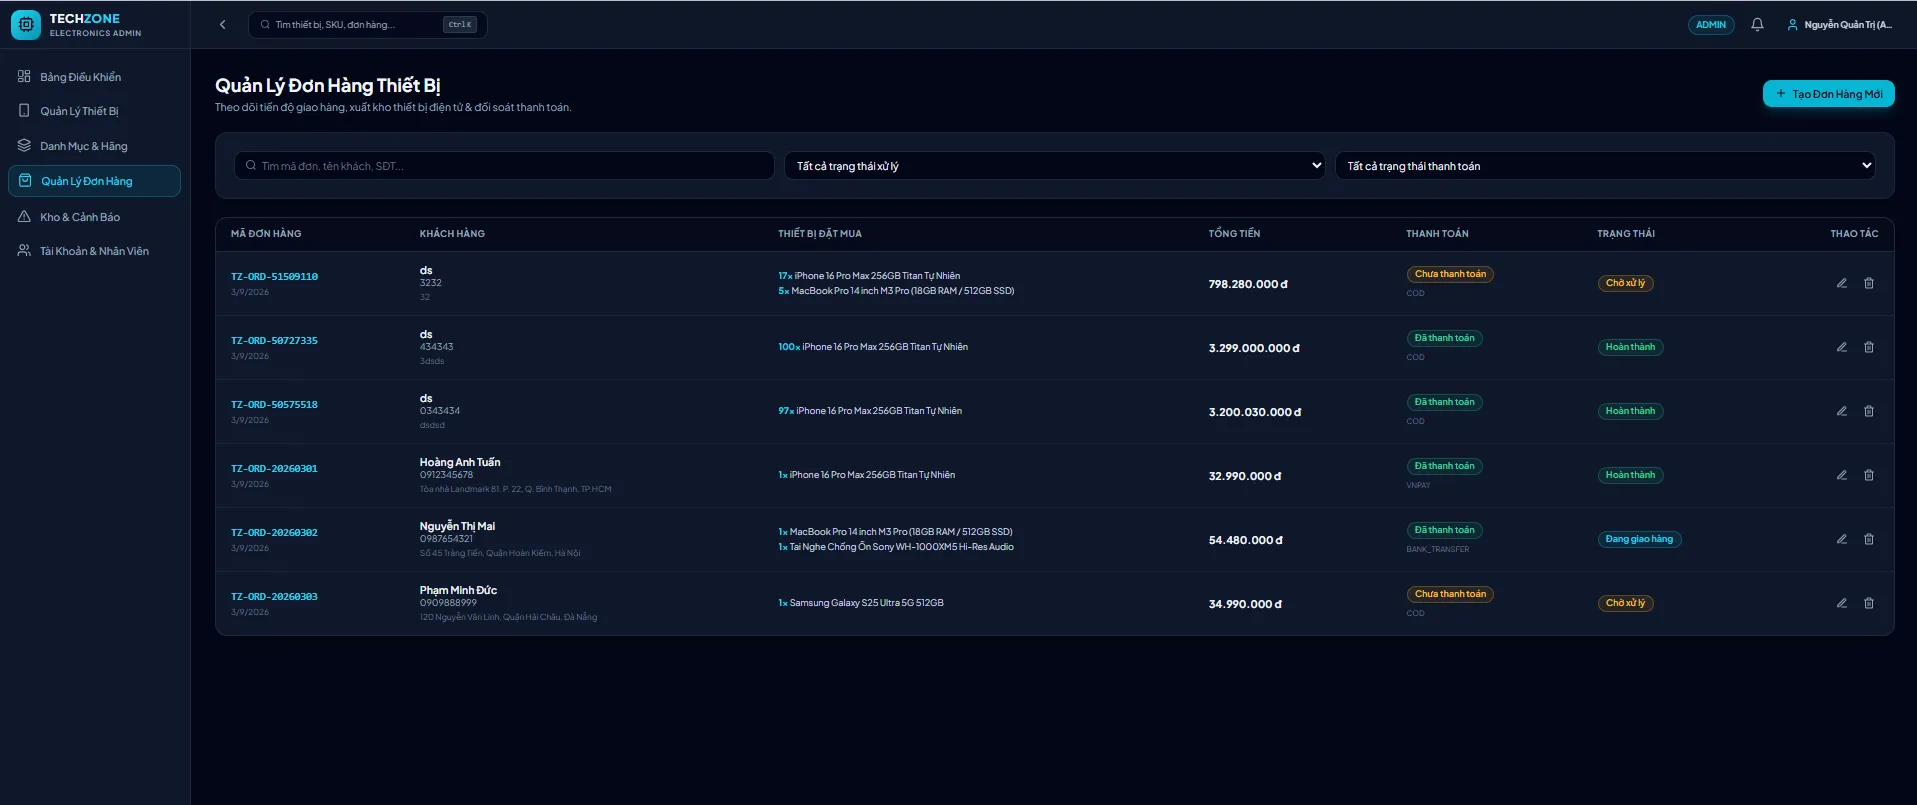The height and width of the screenshot is (805, 1917).
Task: Edit order TZ-ORD-51509110 with pencil icon
Action: pyautogui.click(x=1841, y=283)
